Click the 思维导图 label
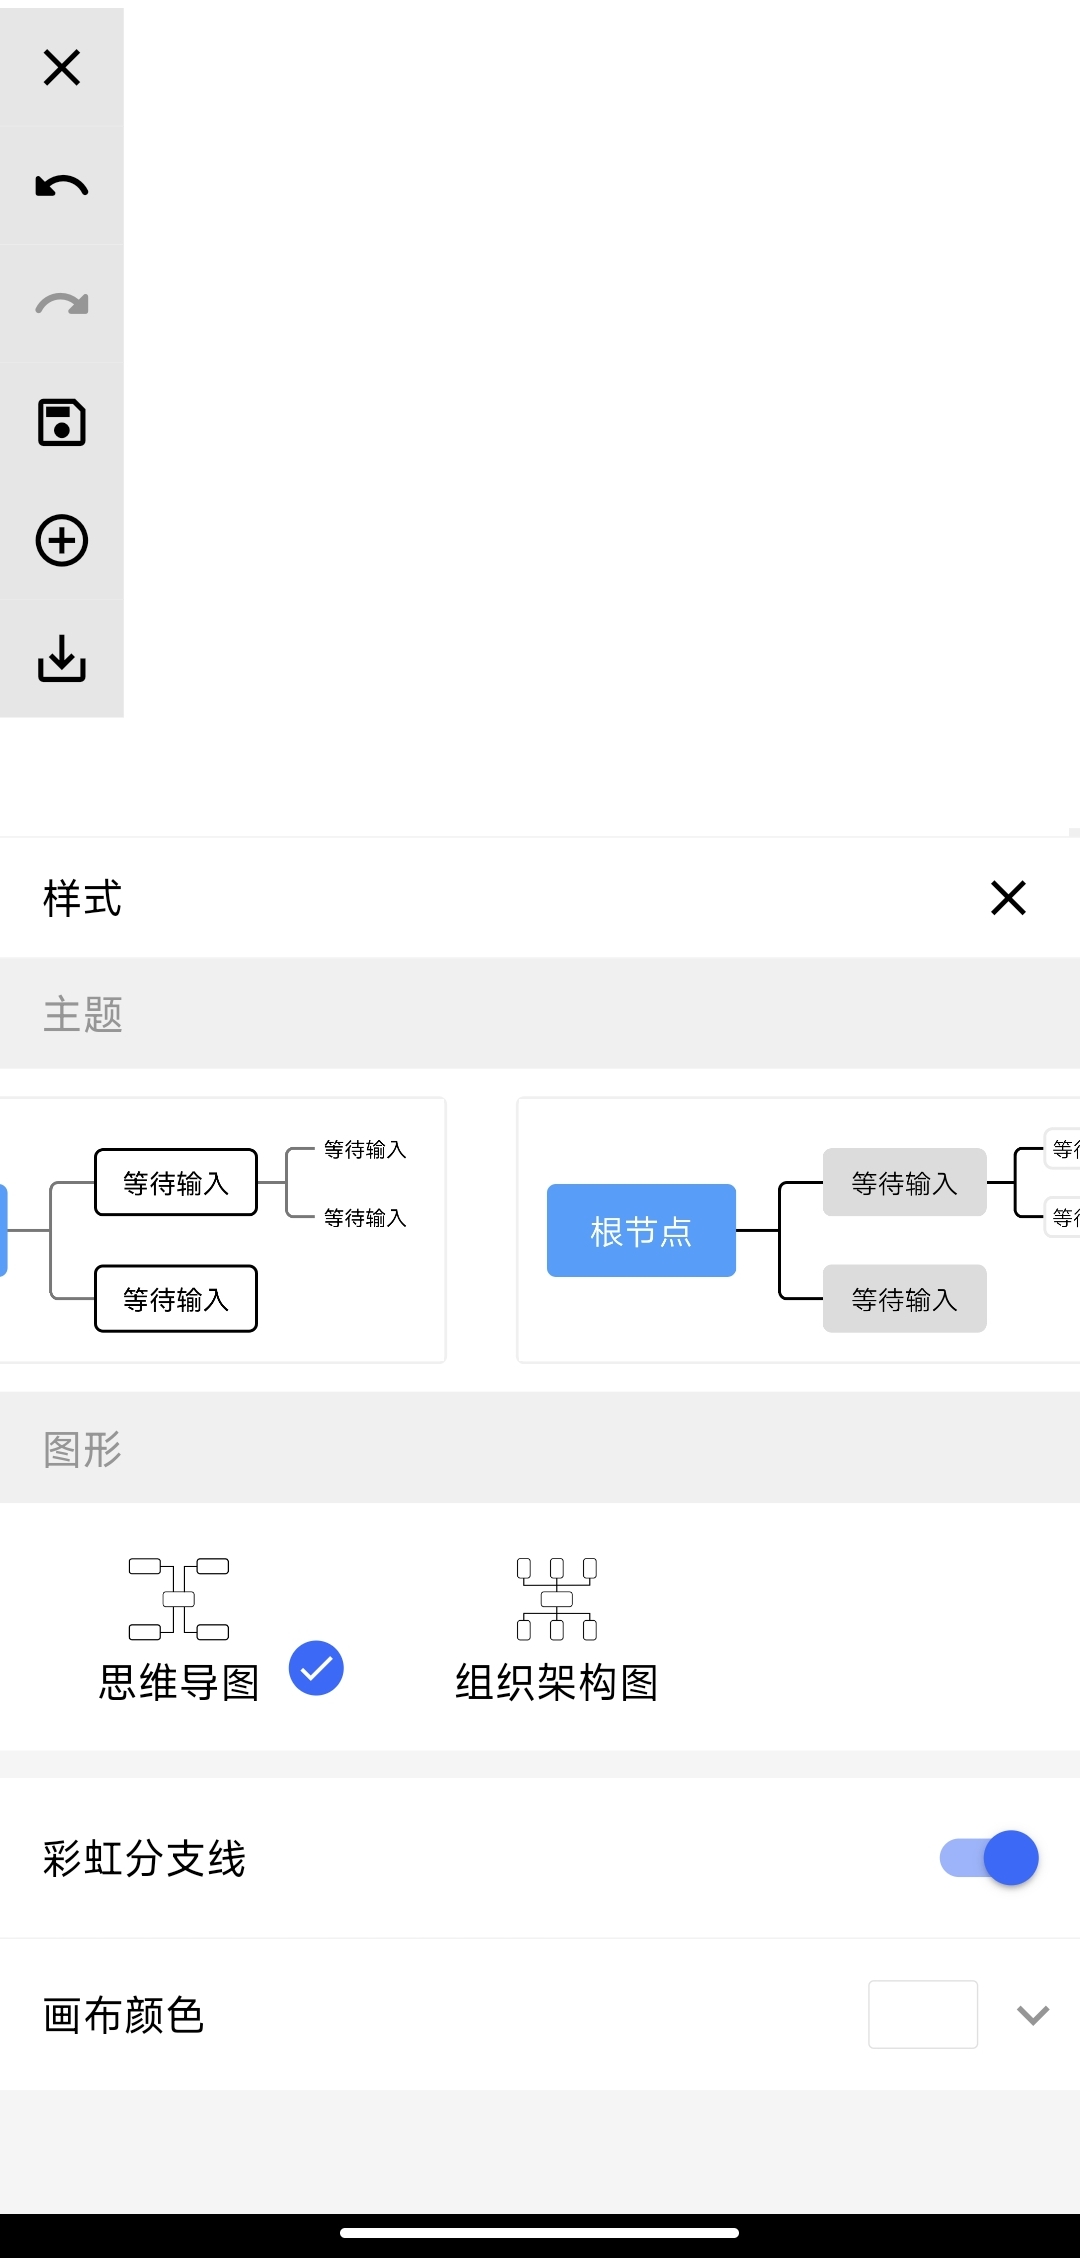1080x2258 pixels. (x=179, y=1682)
